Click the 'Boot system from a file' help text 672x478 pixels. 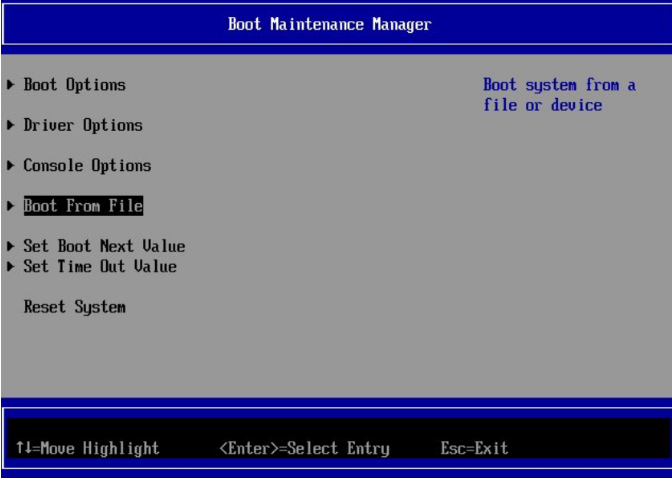pos(558,95)
